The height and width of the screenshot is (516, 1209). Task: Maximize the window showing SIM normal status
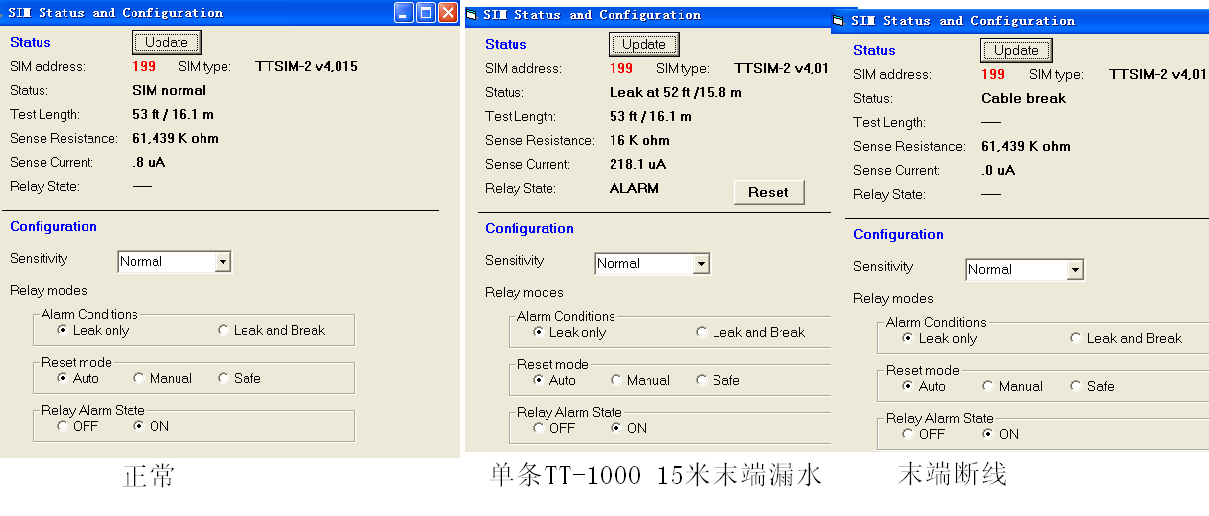point(426,13)
